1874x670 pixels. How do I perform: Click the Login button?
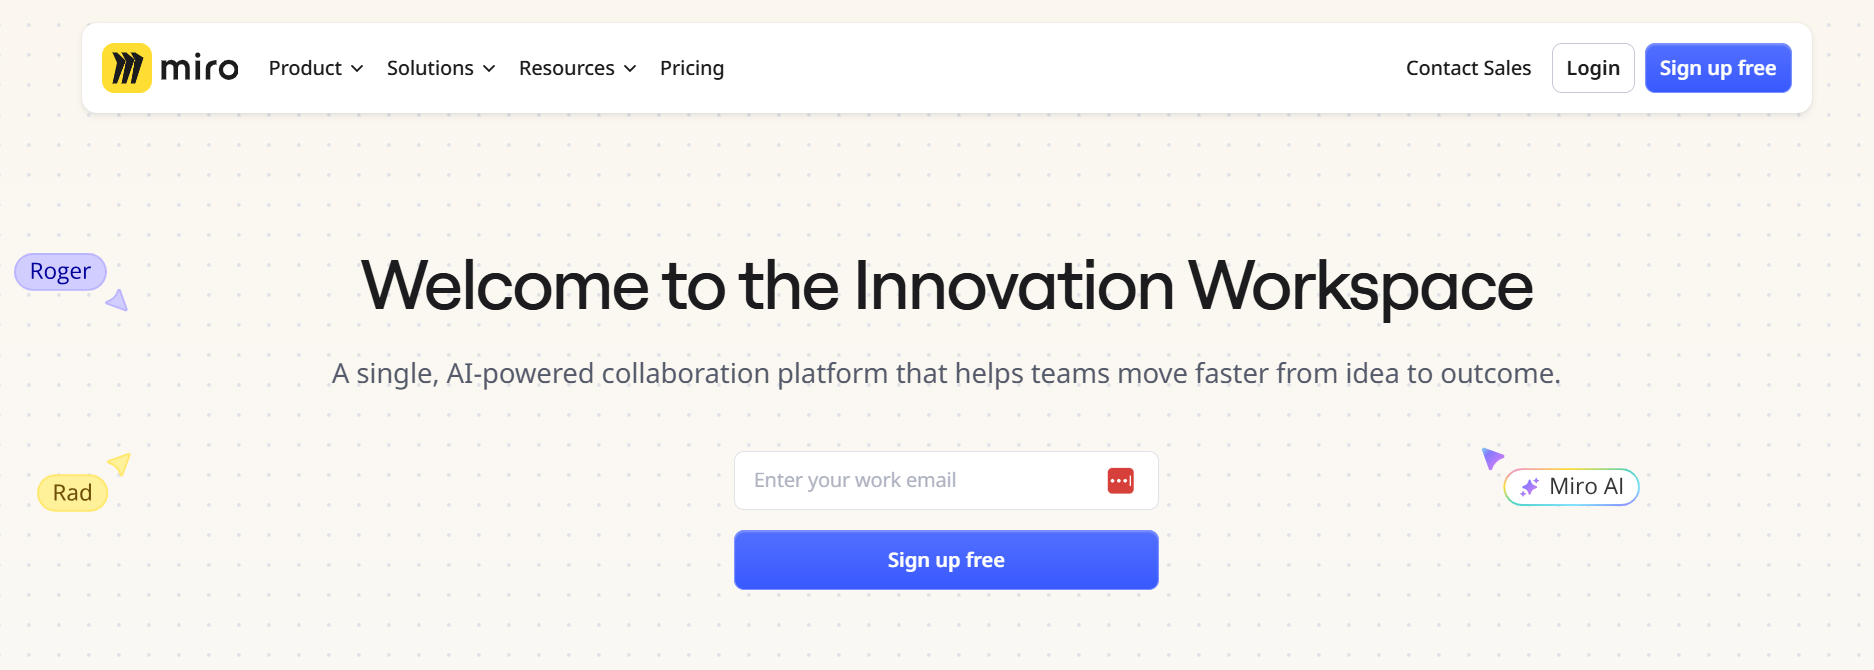pos(1592,68)
